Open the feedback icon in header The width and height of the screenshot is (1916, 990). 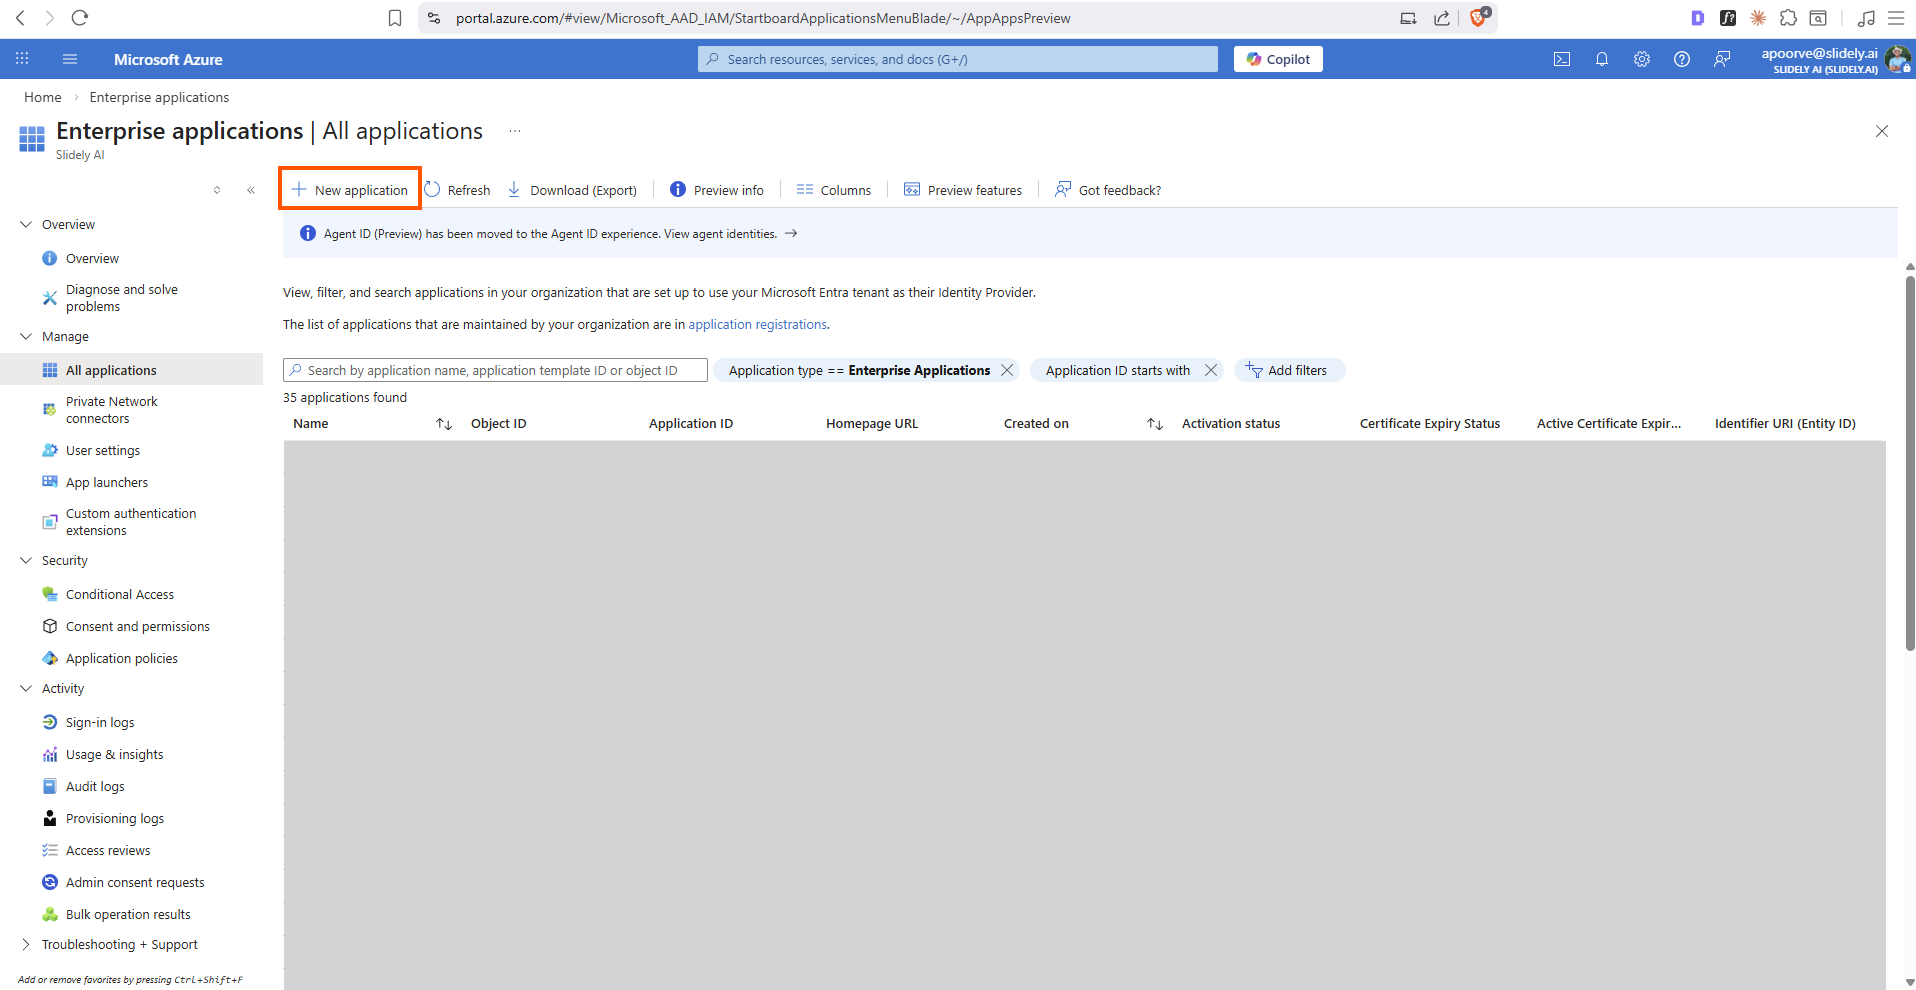[1722, 59]
